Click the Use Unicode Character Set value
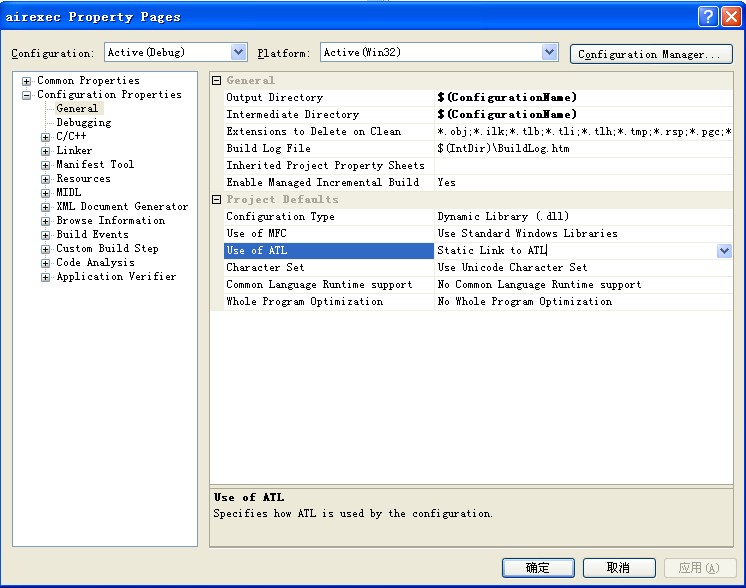This screenshot has height=588, width=746. (x=512, y=267)
